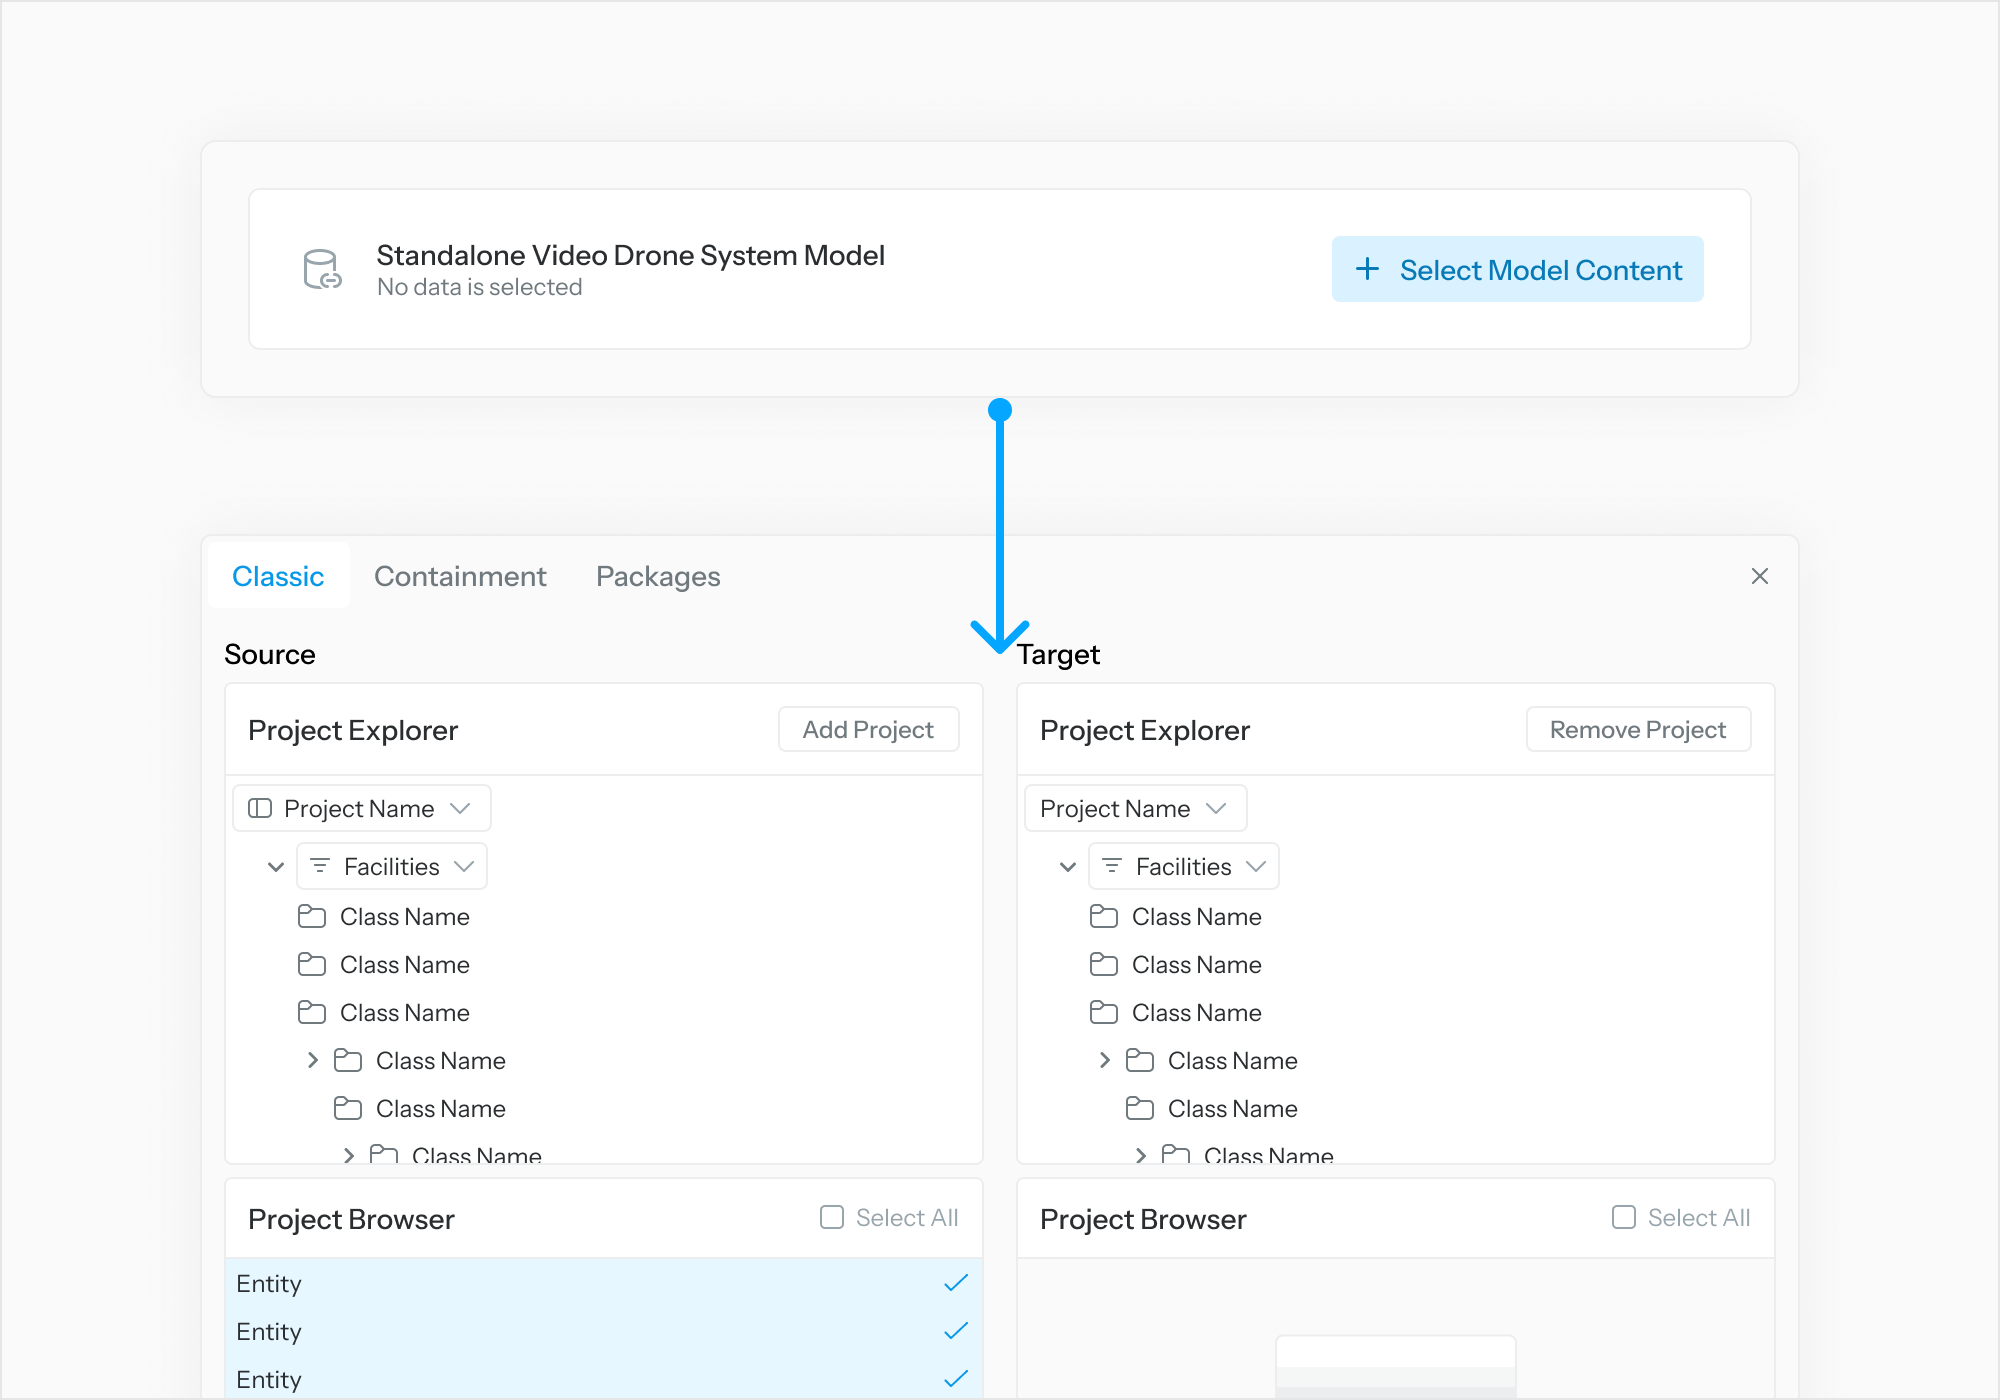Switch to the Containment tab

tap(460, 576)
